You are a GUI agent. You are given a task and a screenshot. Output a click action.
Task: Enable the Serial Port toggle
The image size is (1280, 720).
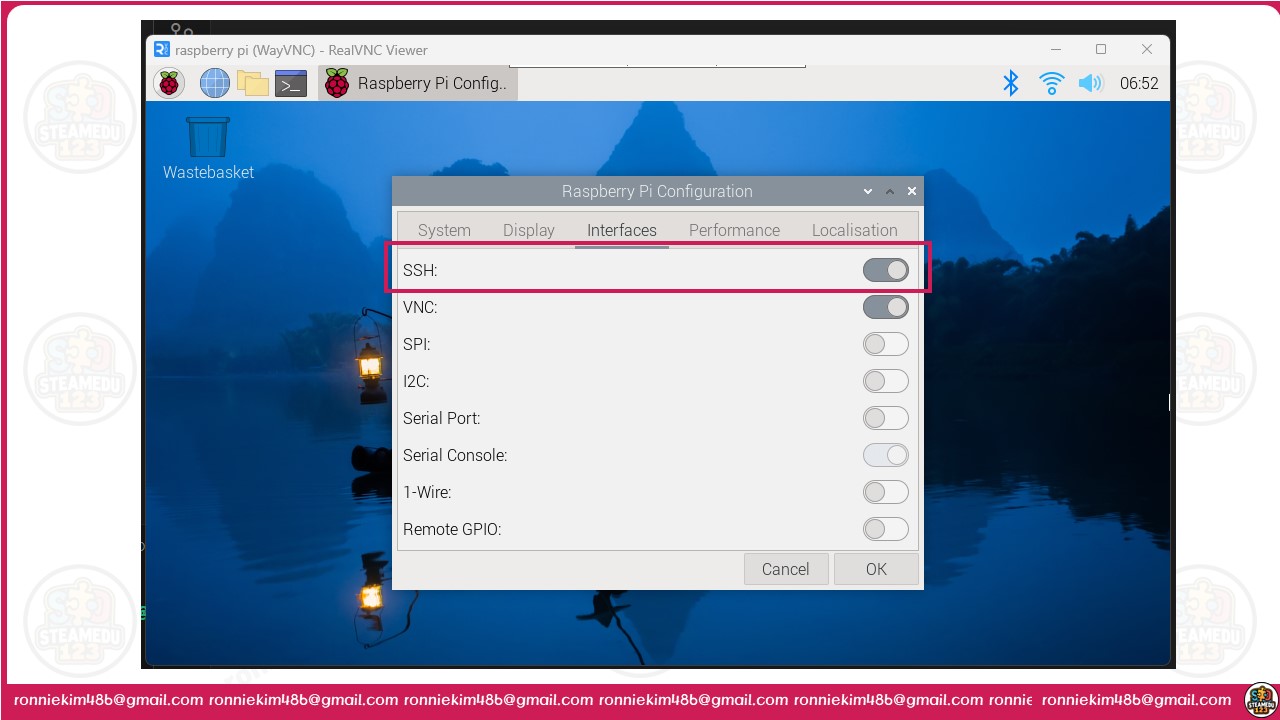coord(886,418)
